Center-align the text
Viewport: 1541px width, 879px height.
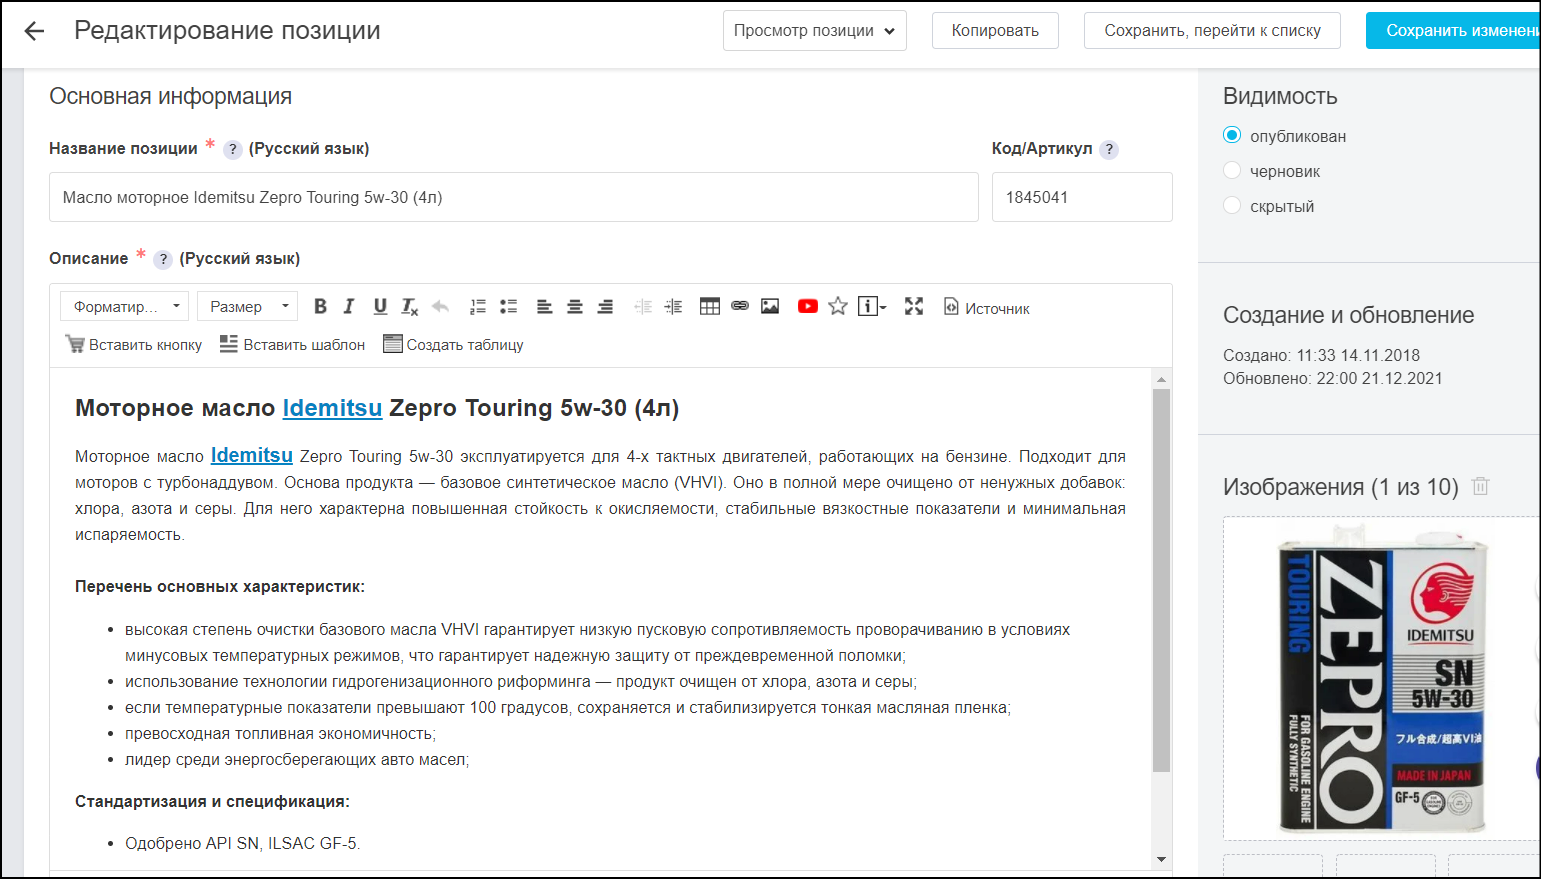click(575, 306)
